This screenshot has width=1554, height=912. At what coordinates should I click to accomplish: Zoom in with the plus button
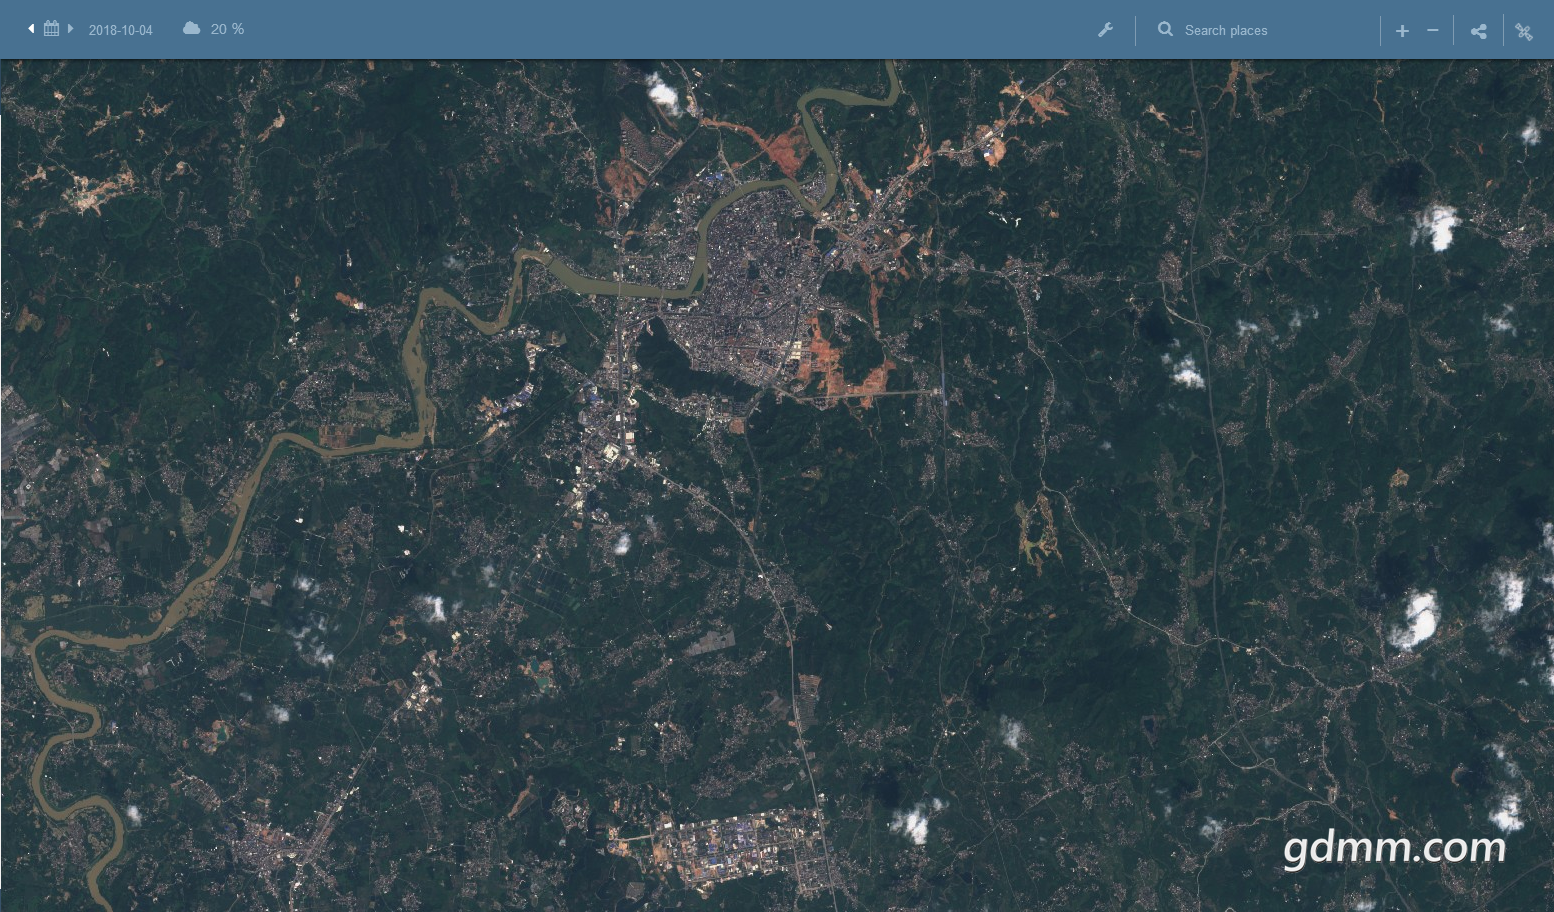click(x=1402, y=31)
